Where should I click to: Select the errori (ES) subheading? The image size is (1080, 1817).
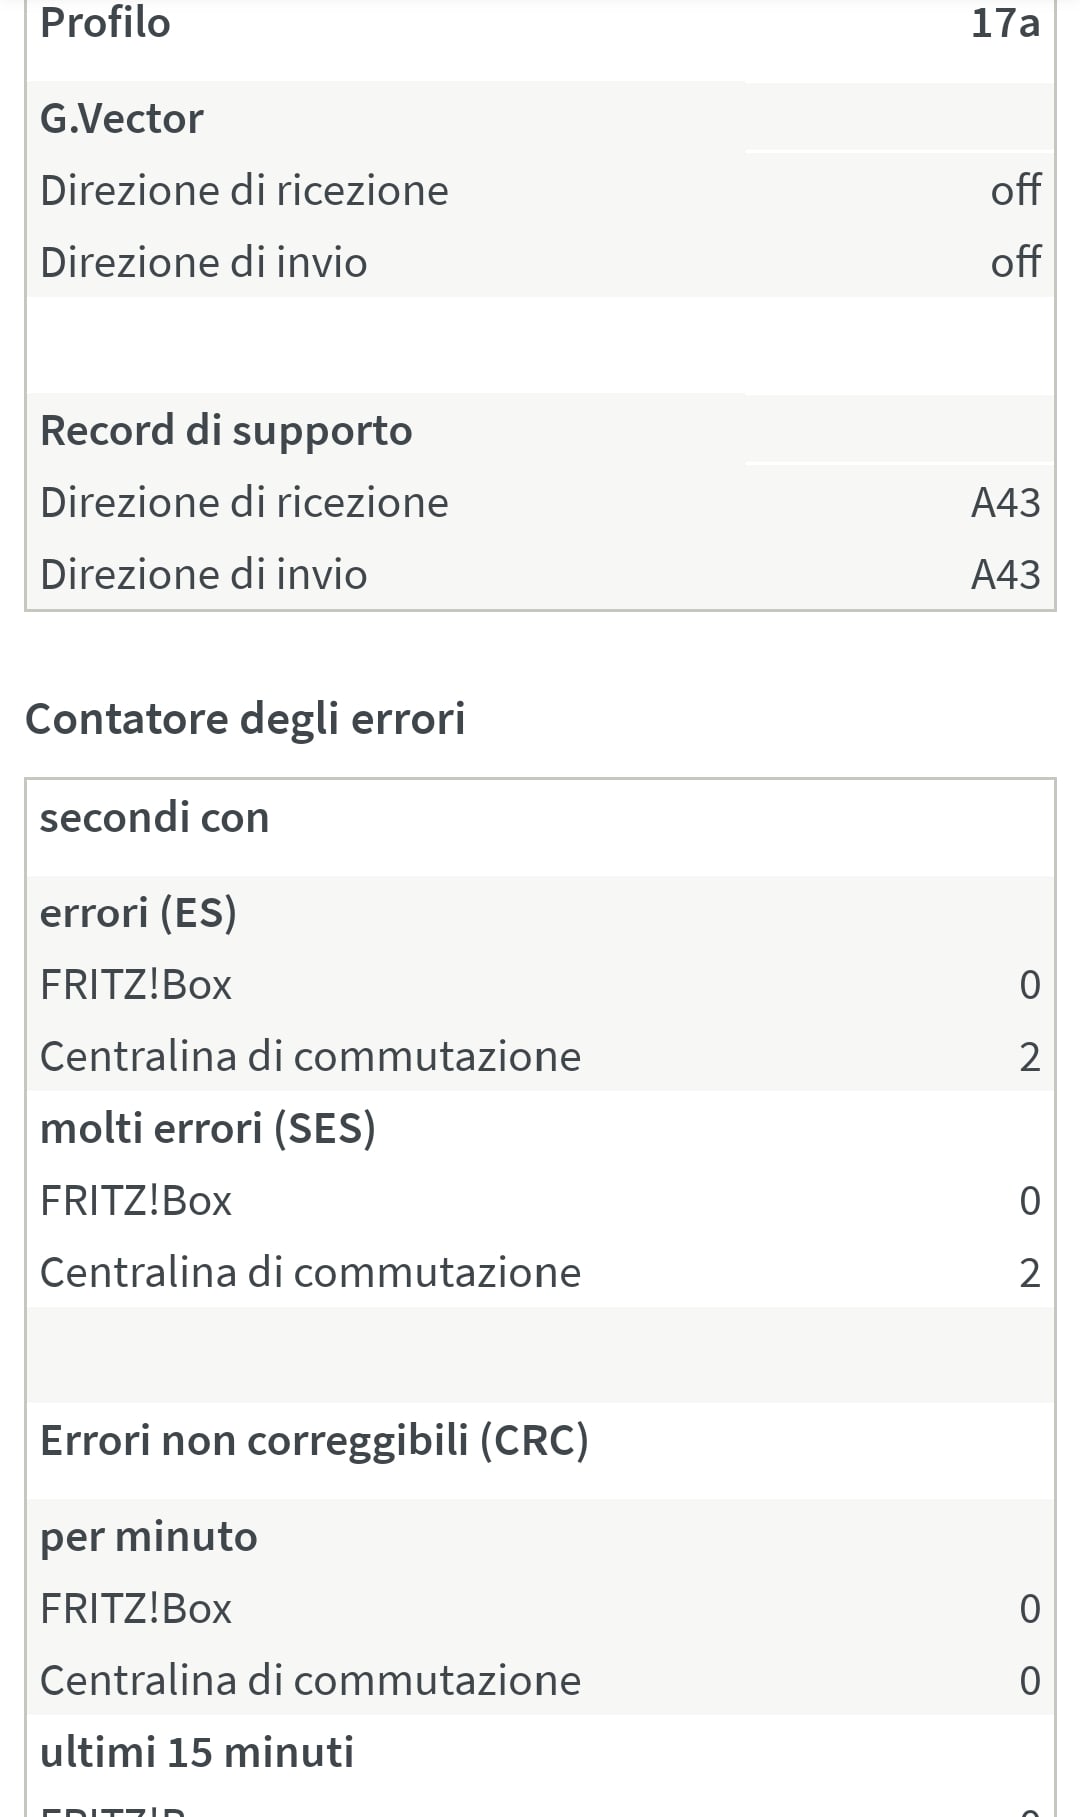[138, 913]
